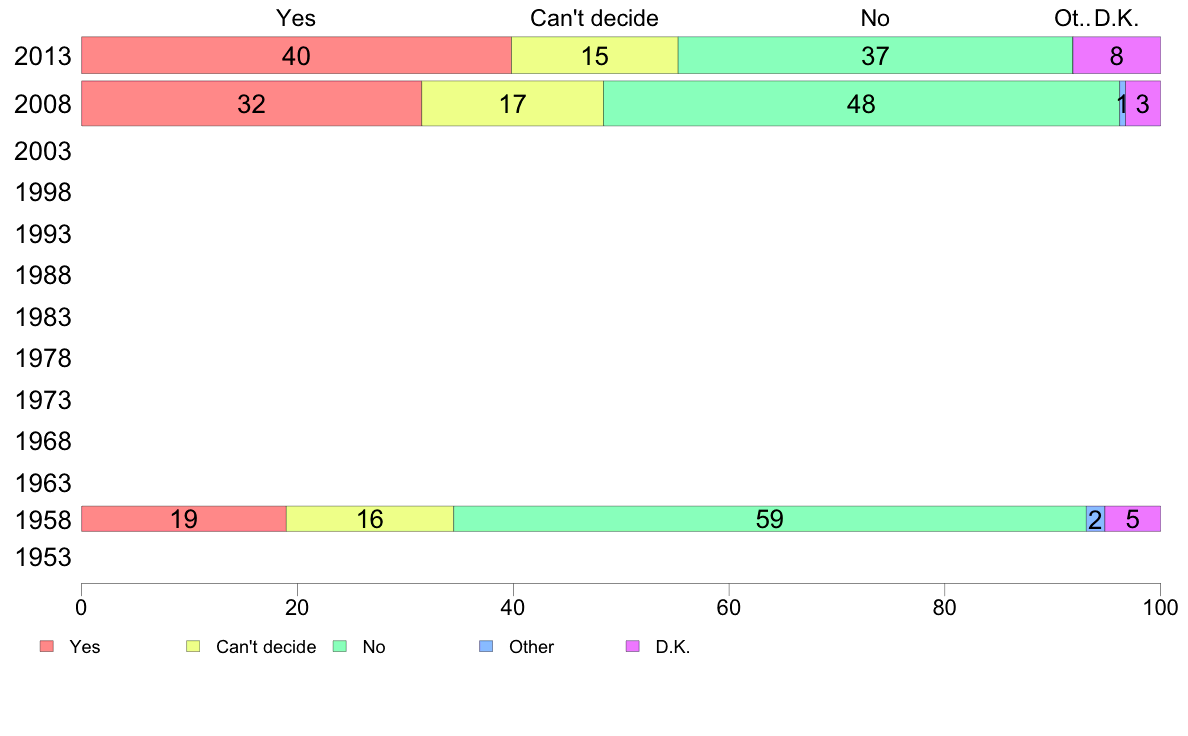Select the 2008 Yes bar segment showing 32
The width and height of the screenshot is (1188, 736).
click(251, 104)
